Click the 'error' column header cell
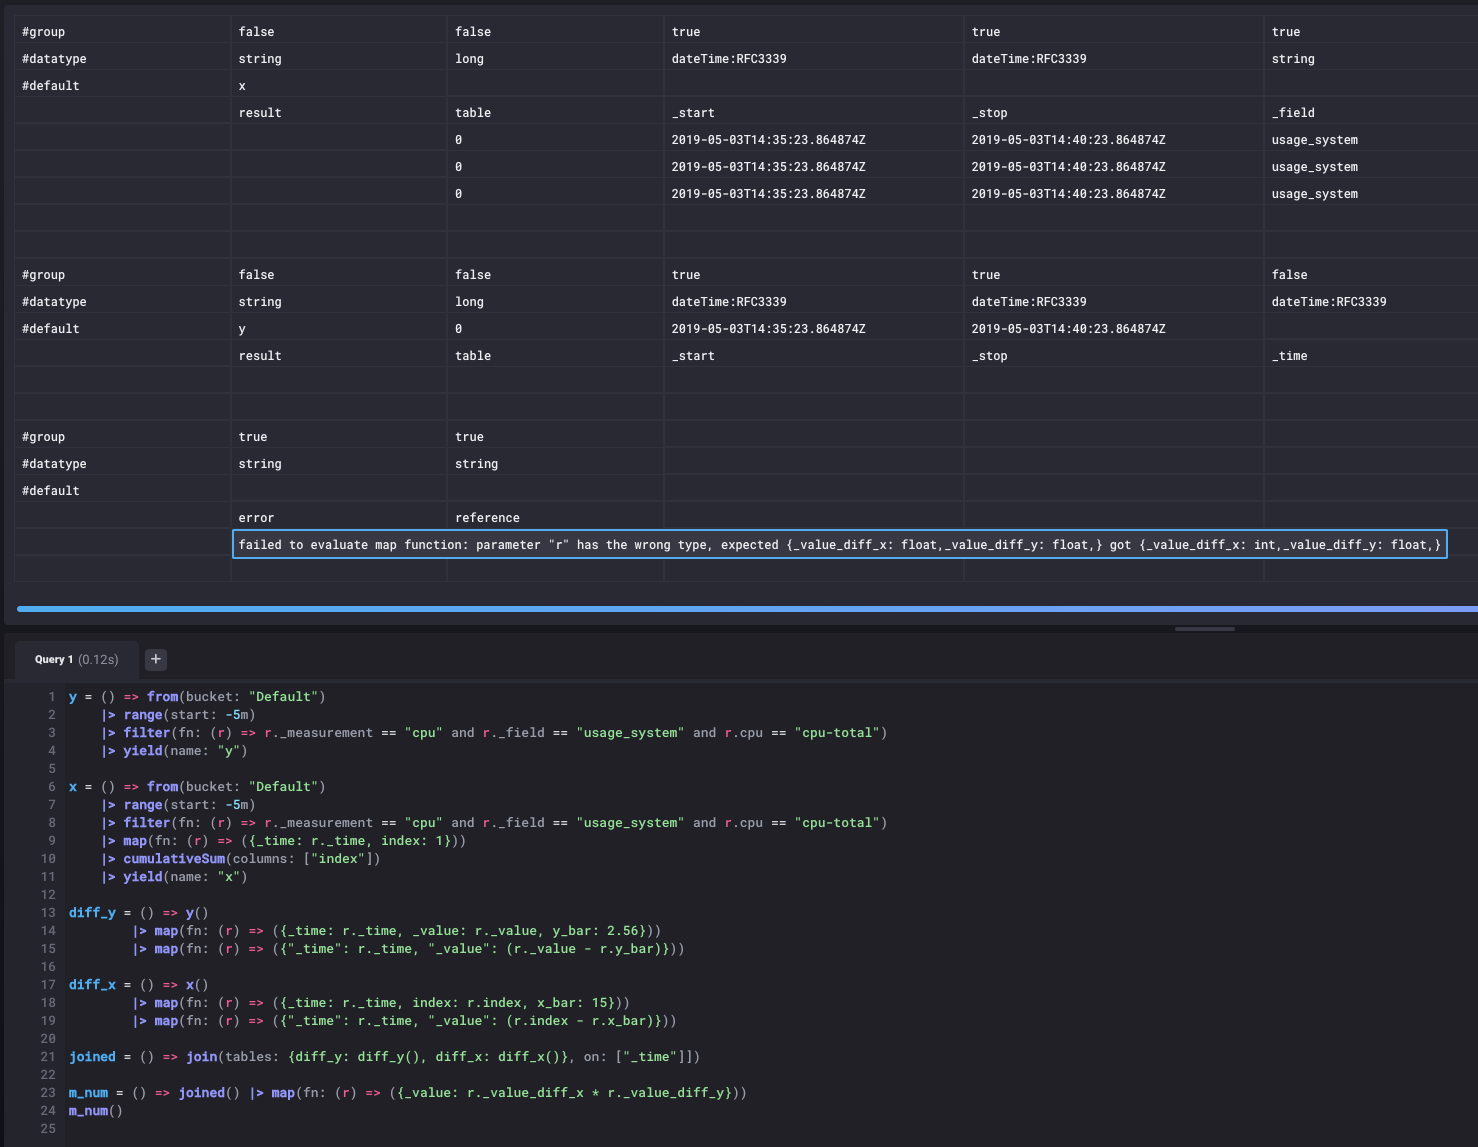 [339, 517]
